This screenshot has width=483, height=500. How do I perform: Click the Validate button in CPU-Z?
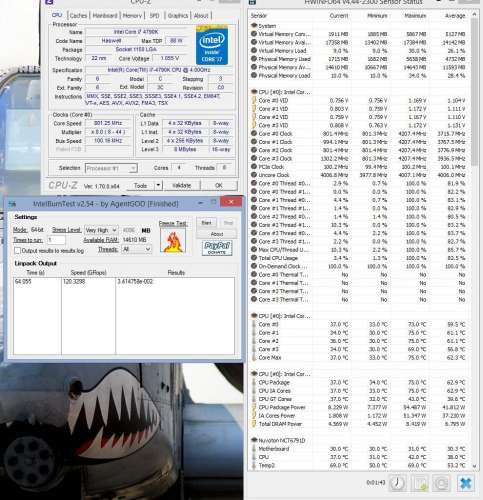pos(182,185)
